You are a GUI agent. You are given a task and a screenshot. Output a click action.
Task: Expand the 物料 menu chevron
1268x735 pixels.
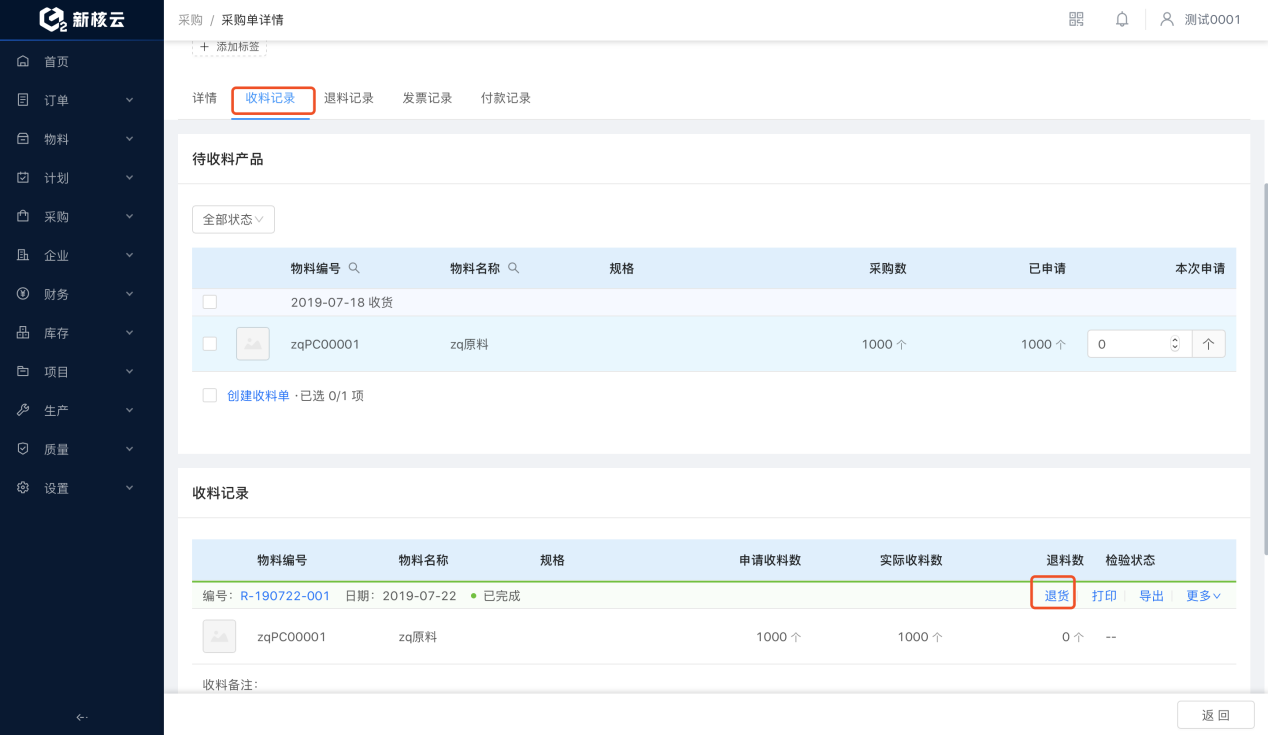point(130,139)
